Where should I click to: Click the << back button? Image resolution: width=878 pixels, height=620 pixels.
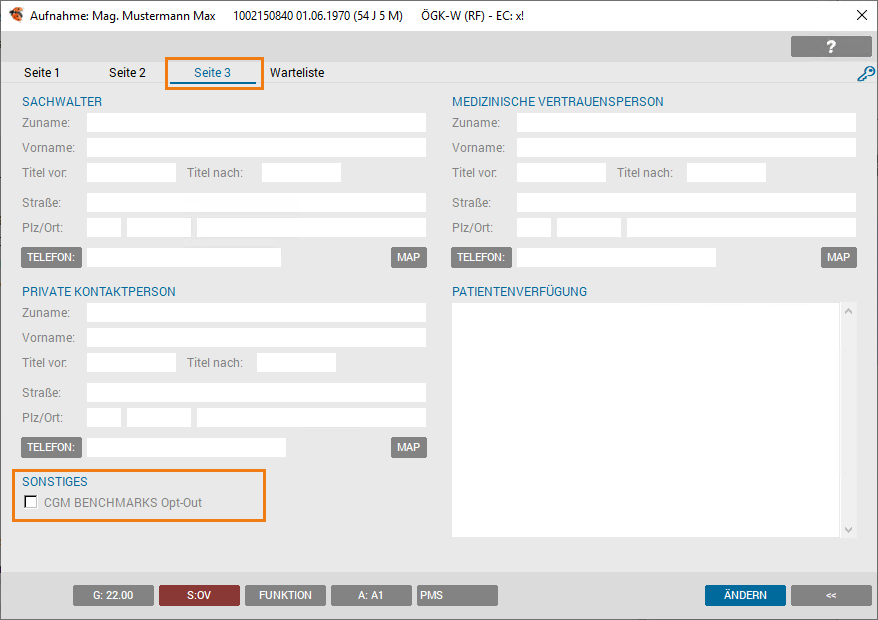coord(830,595)
